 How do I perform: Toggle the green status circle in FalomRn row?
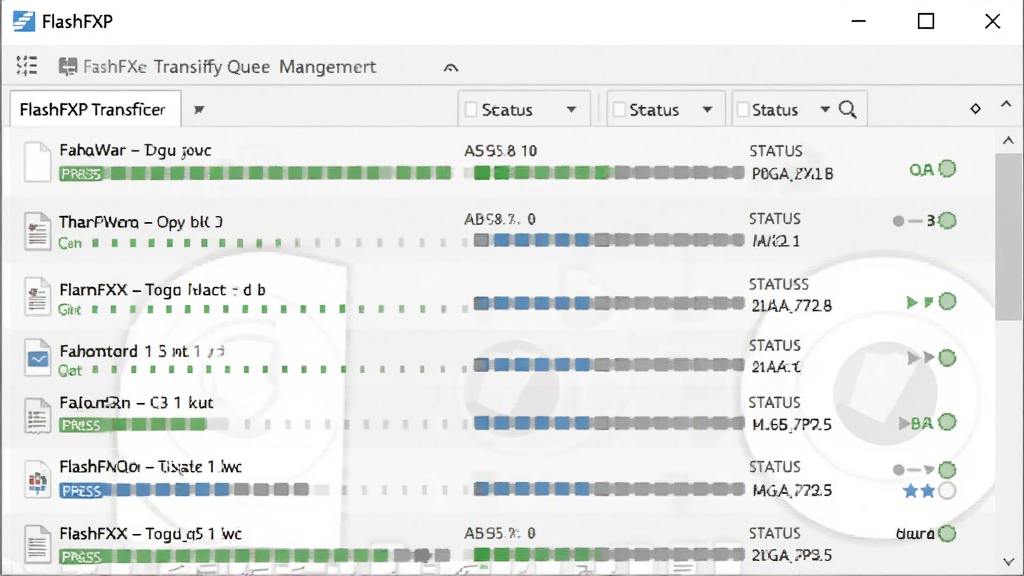[x=947, y=423]
